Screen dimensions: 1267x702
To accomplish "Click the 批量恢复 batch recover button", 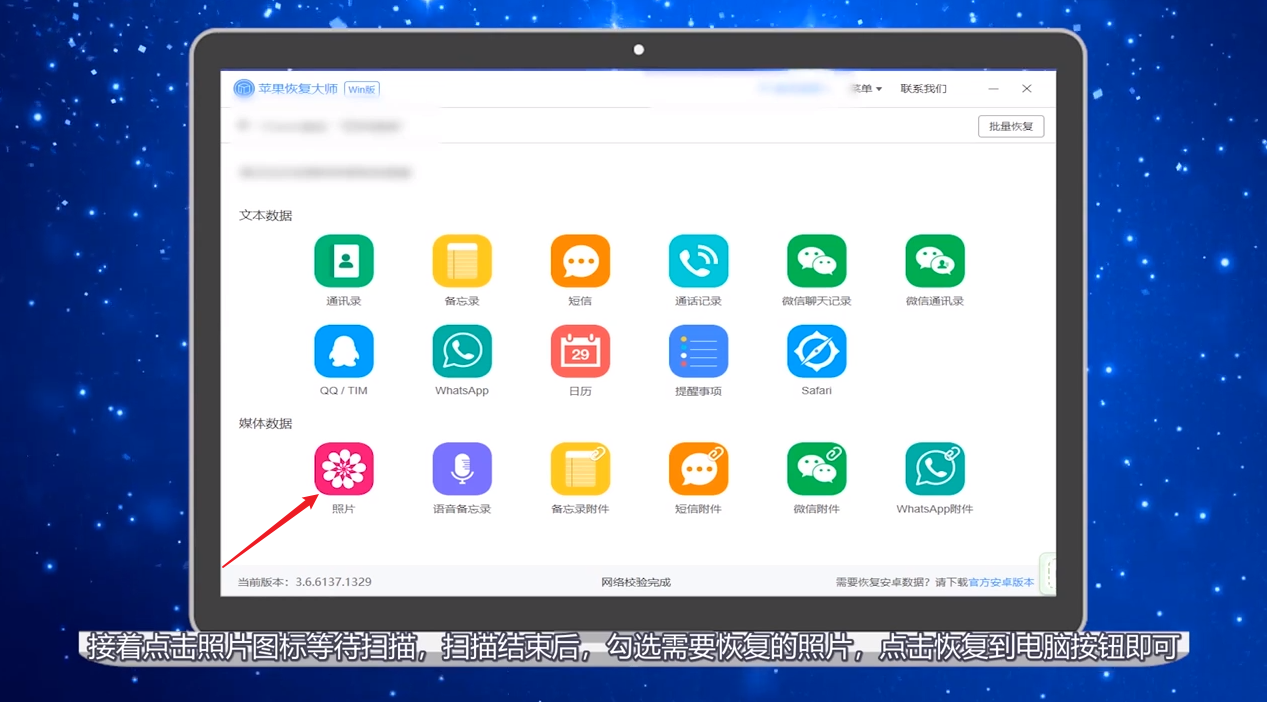I will (x=1011, y=126).
